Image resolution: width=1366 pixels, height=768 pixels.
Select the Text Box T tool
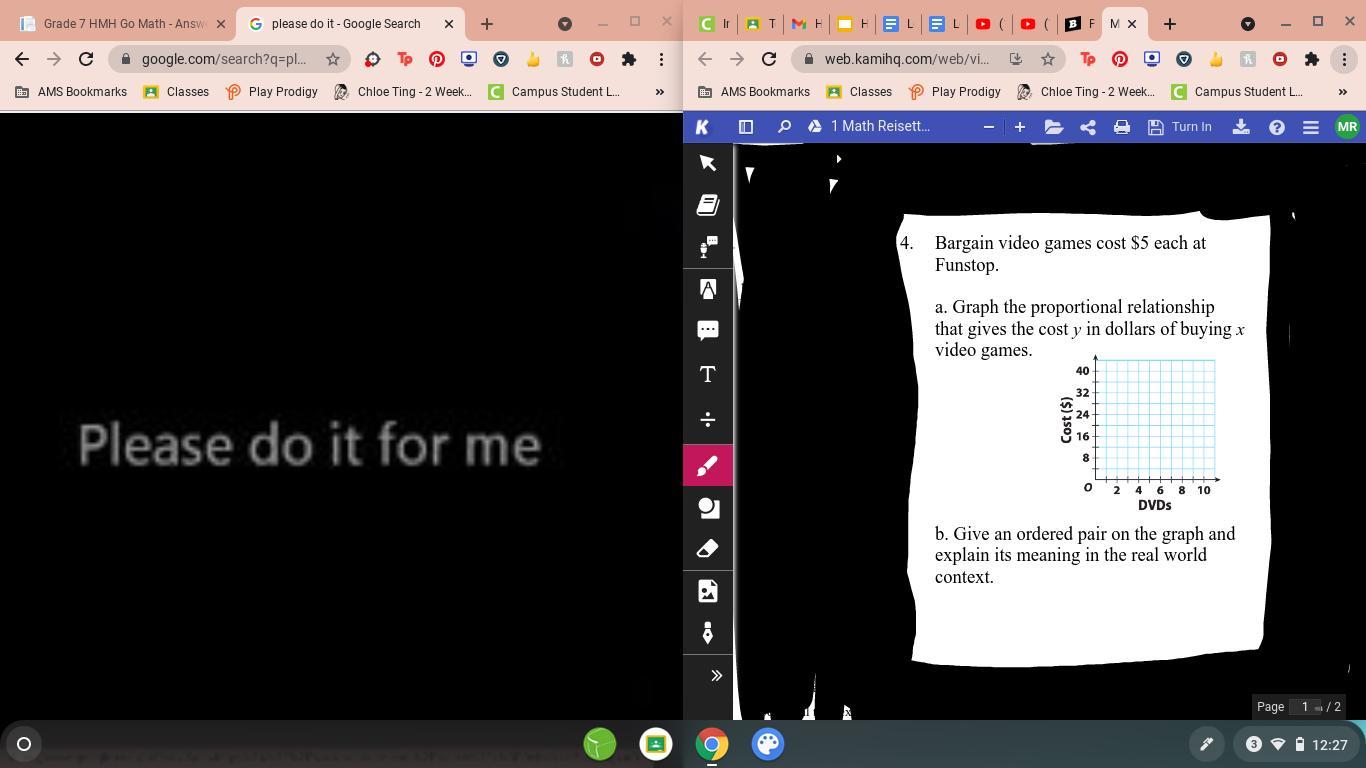click(x=708, y=375)
